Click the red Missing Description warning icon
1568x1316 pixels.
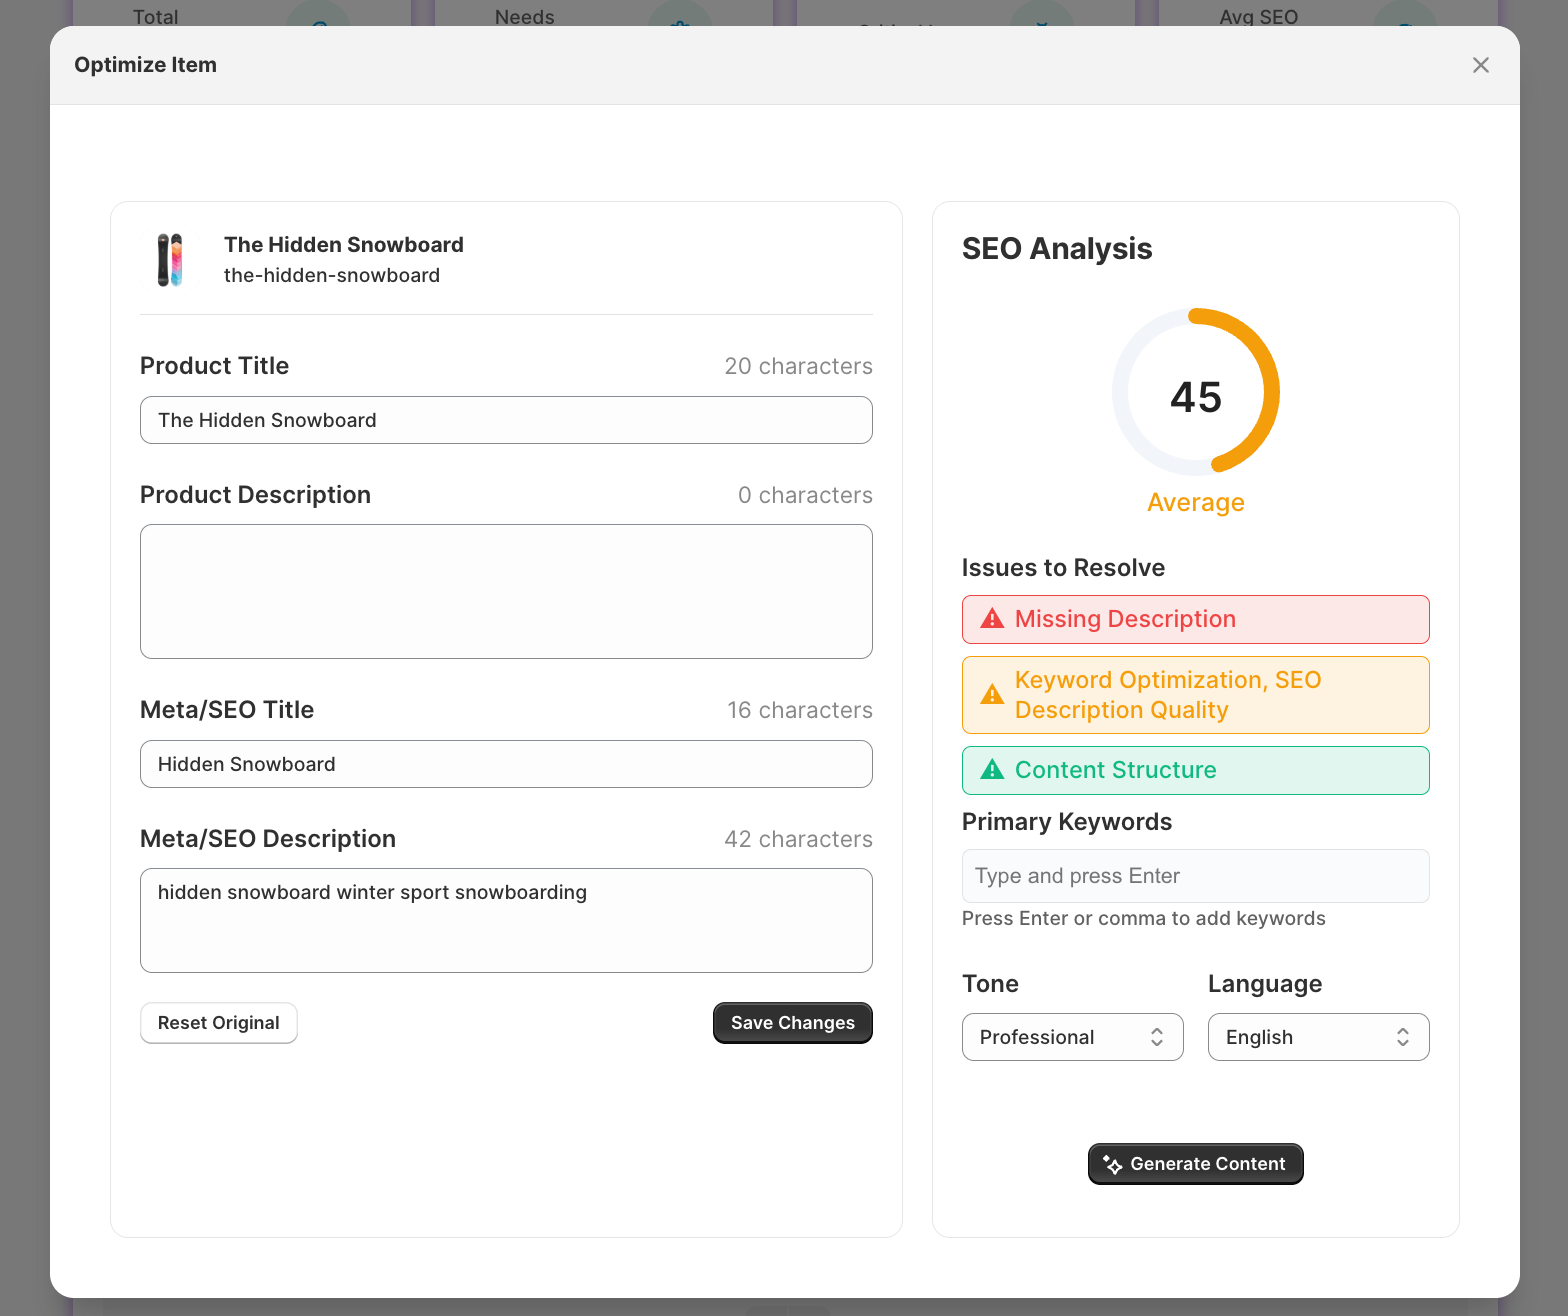(991, 619)
